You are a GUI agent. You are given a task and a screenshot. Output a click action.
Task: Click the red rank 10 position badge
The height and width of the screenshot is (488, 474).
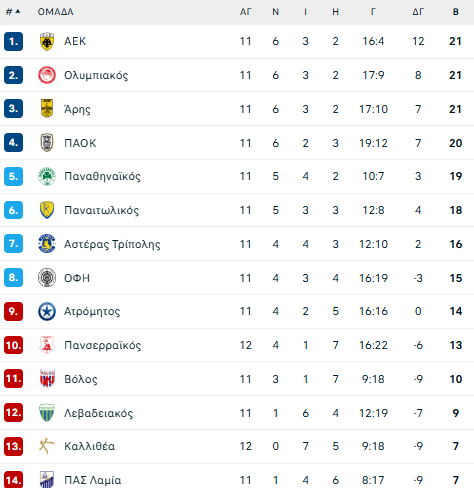13,345
